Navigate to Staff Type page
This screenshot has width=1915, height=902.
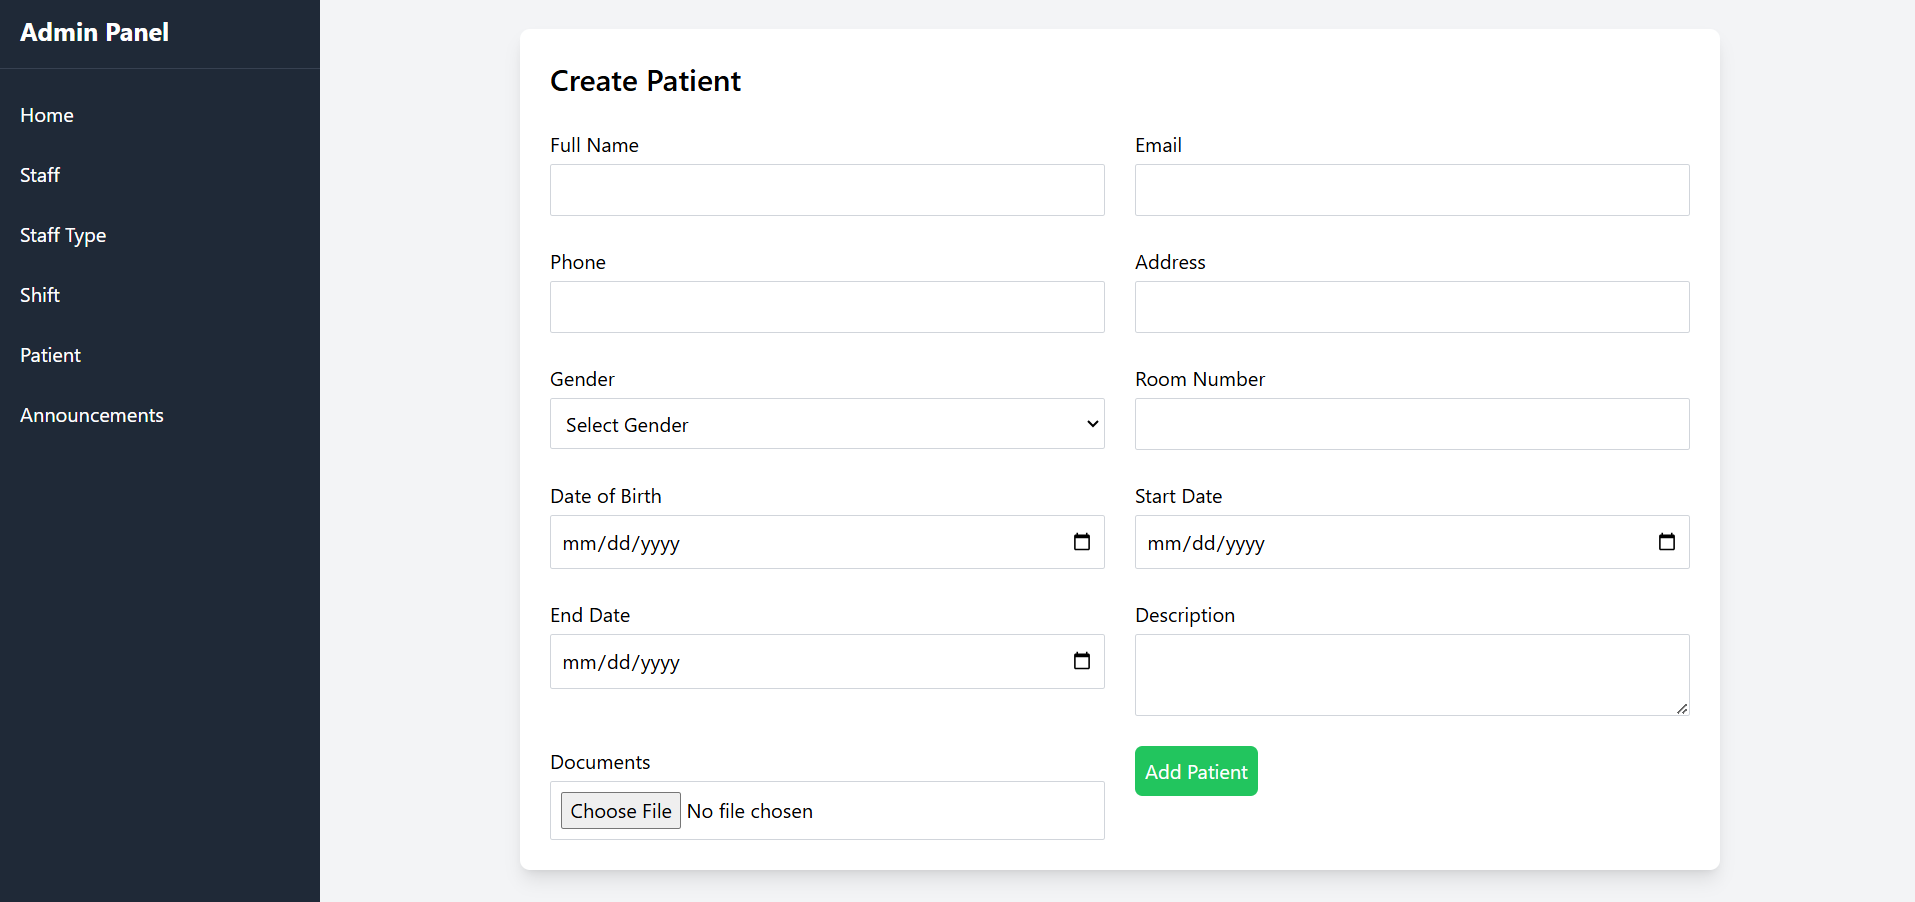(x=63, y=235)
